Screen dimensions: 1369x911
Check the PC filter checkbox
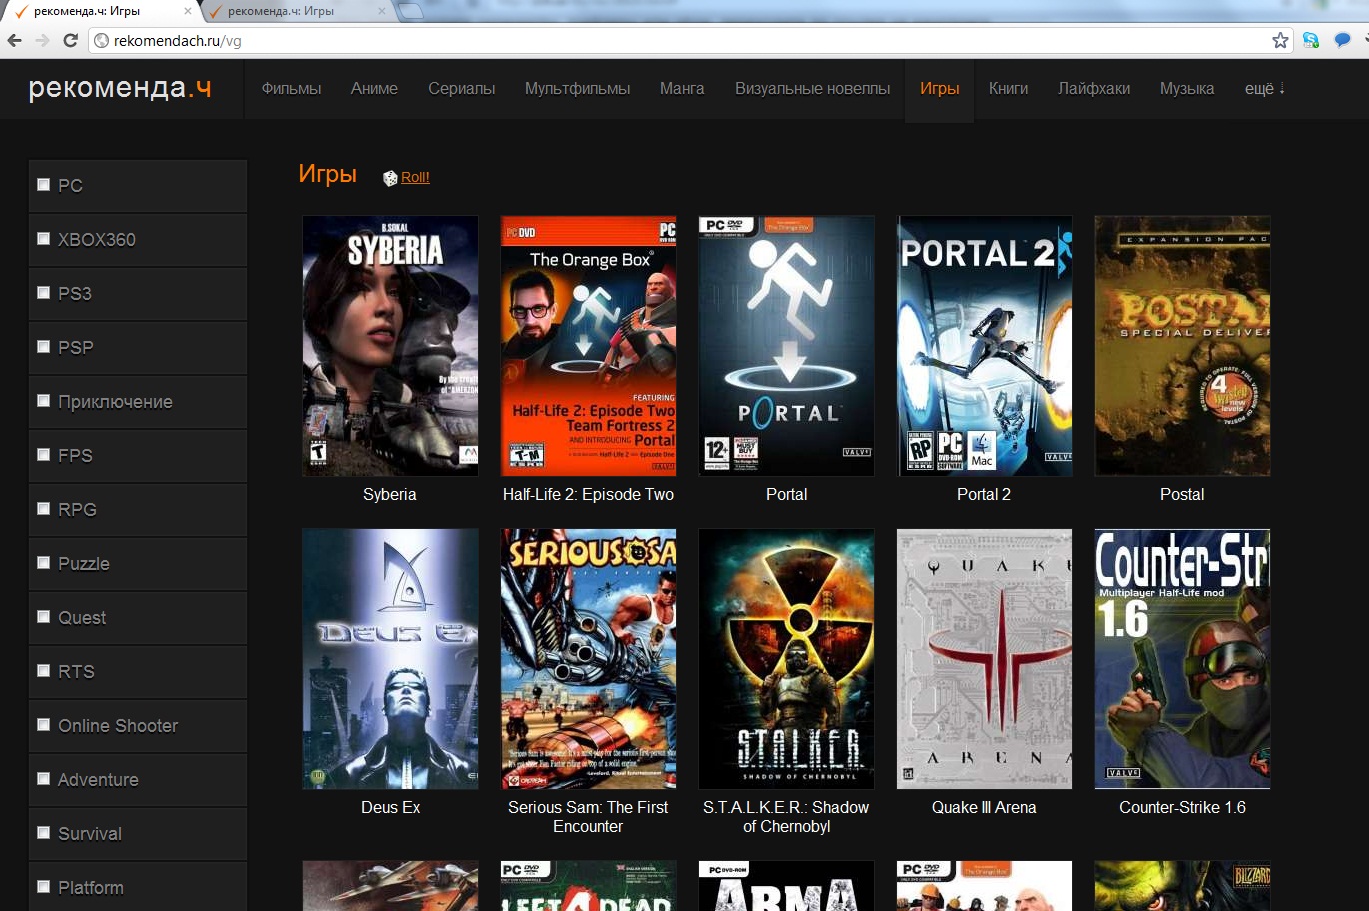(43, 184)
